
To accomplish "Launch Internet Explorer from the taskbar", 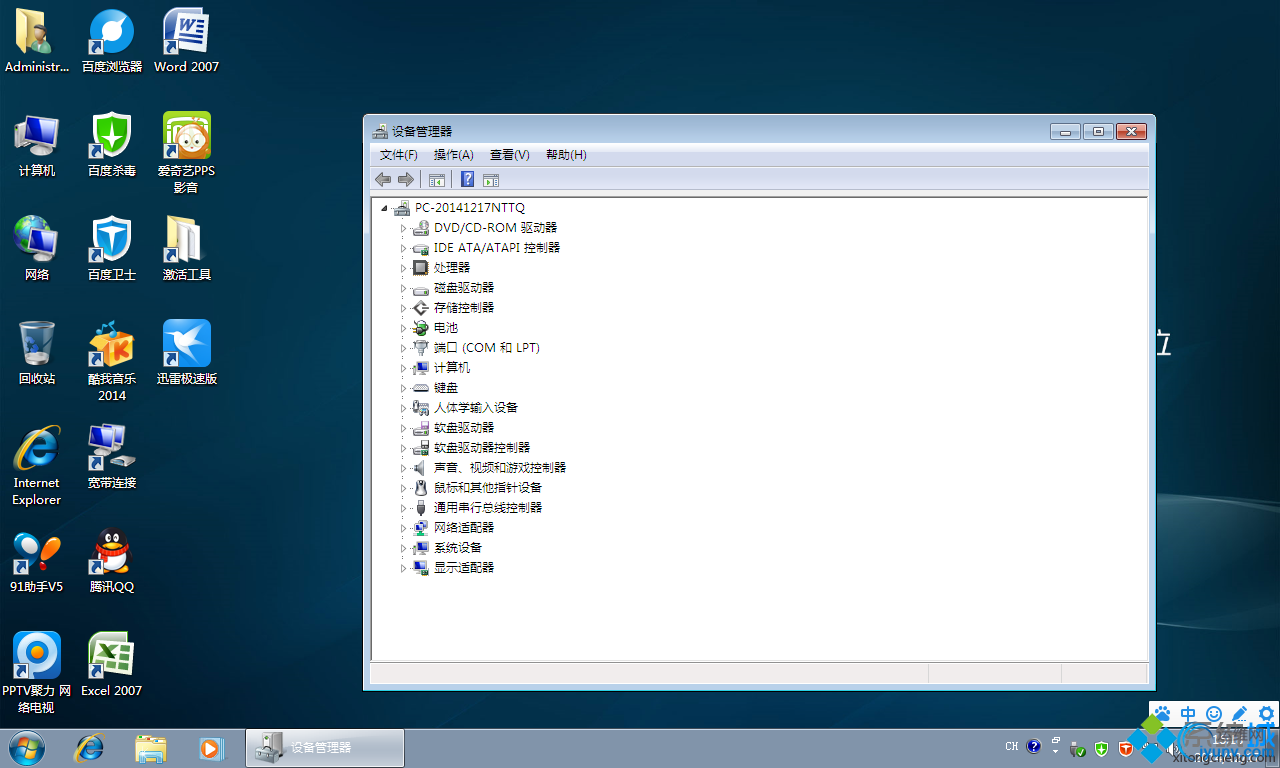I will coord(90,747).
